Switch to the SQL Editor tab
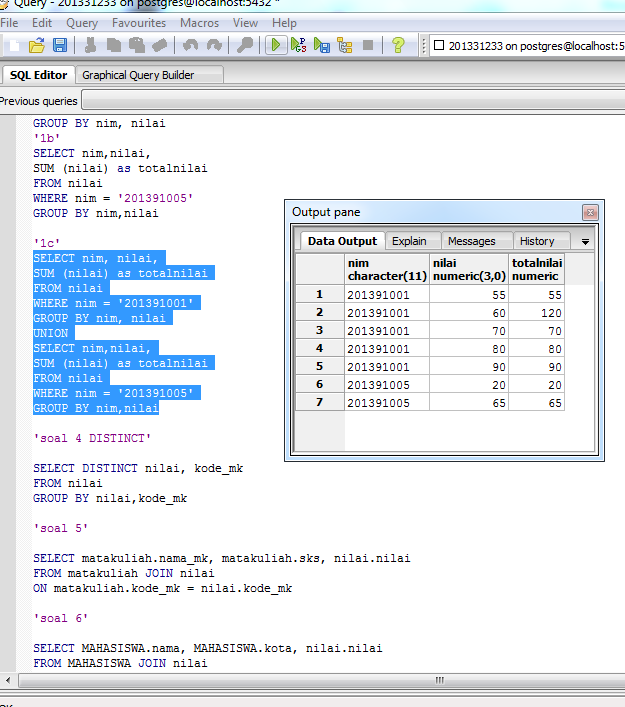625x707 pixels. [38, 75]
